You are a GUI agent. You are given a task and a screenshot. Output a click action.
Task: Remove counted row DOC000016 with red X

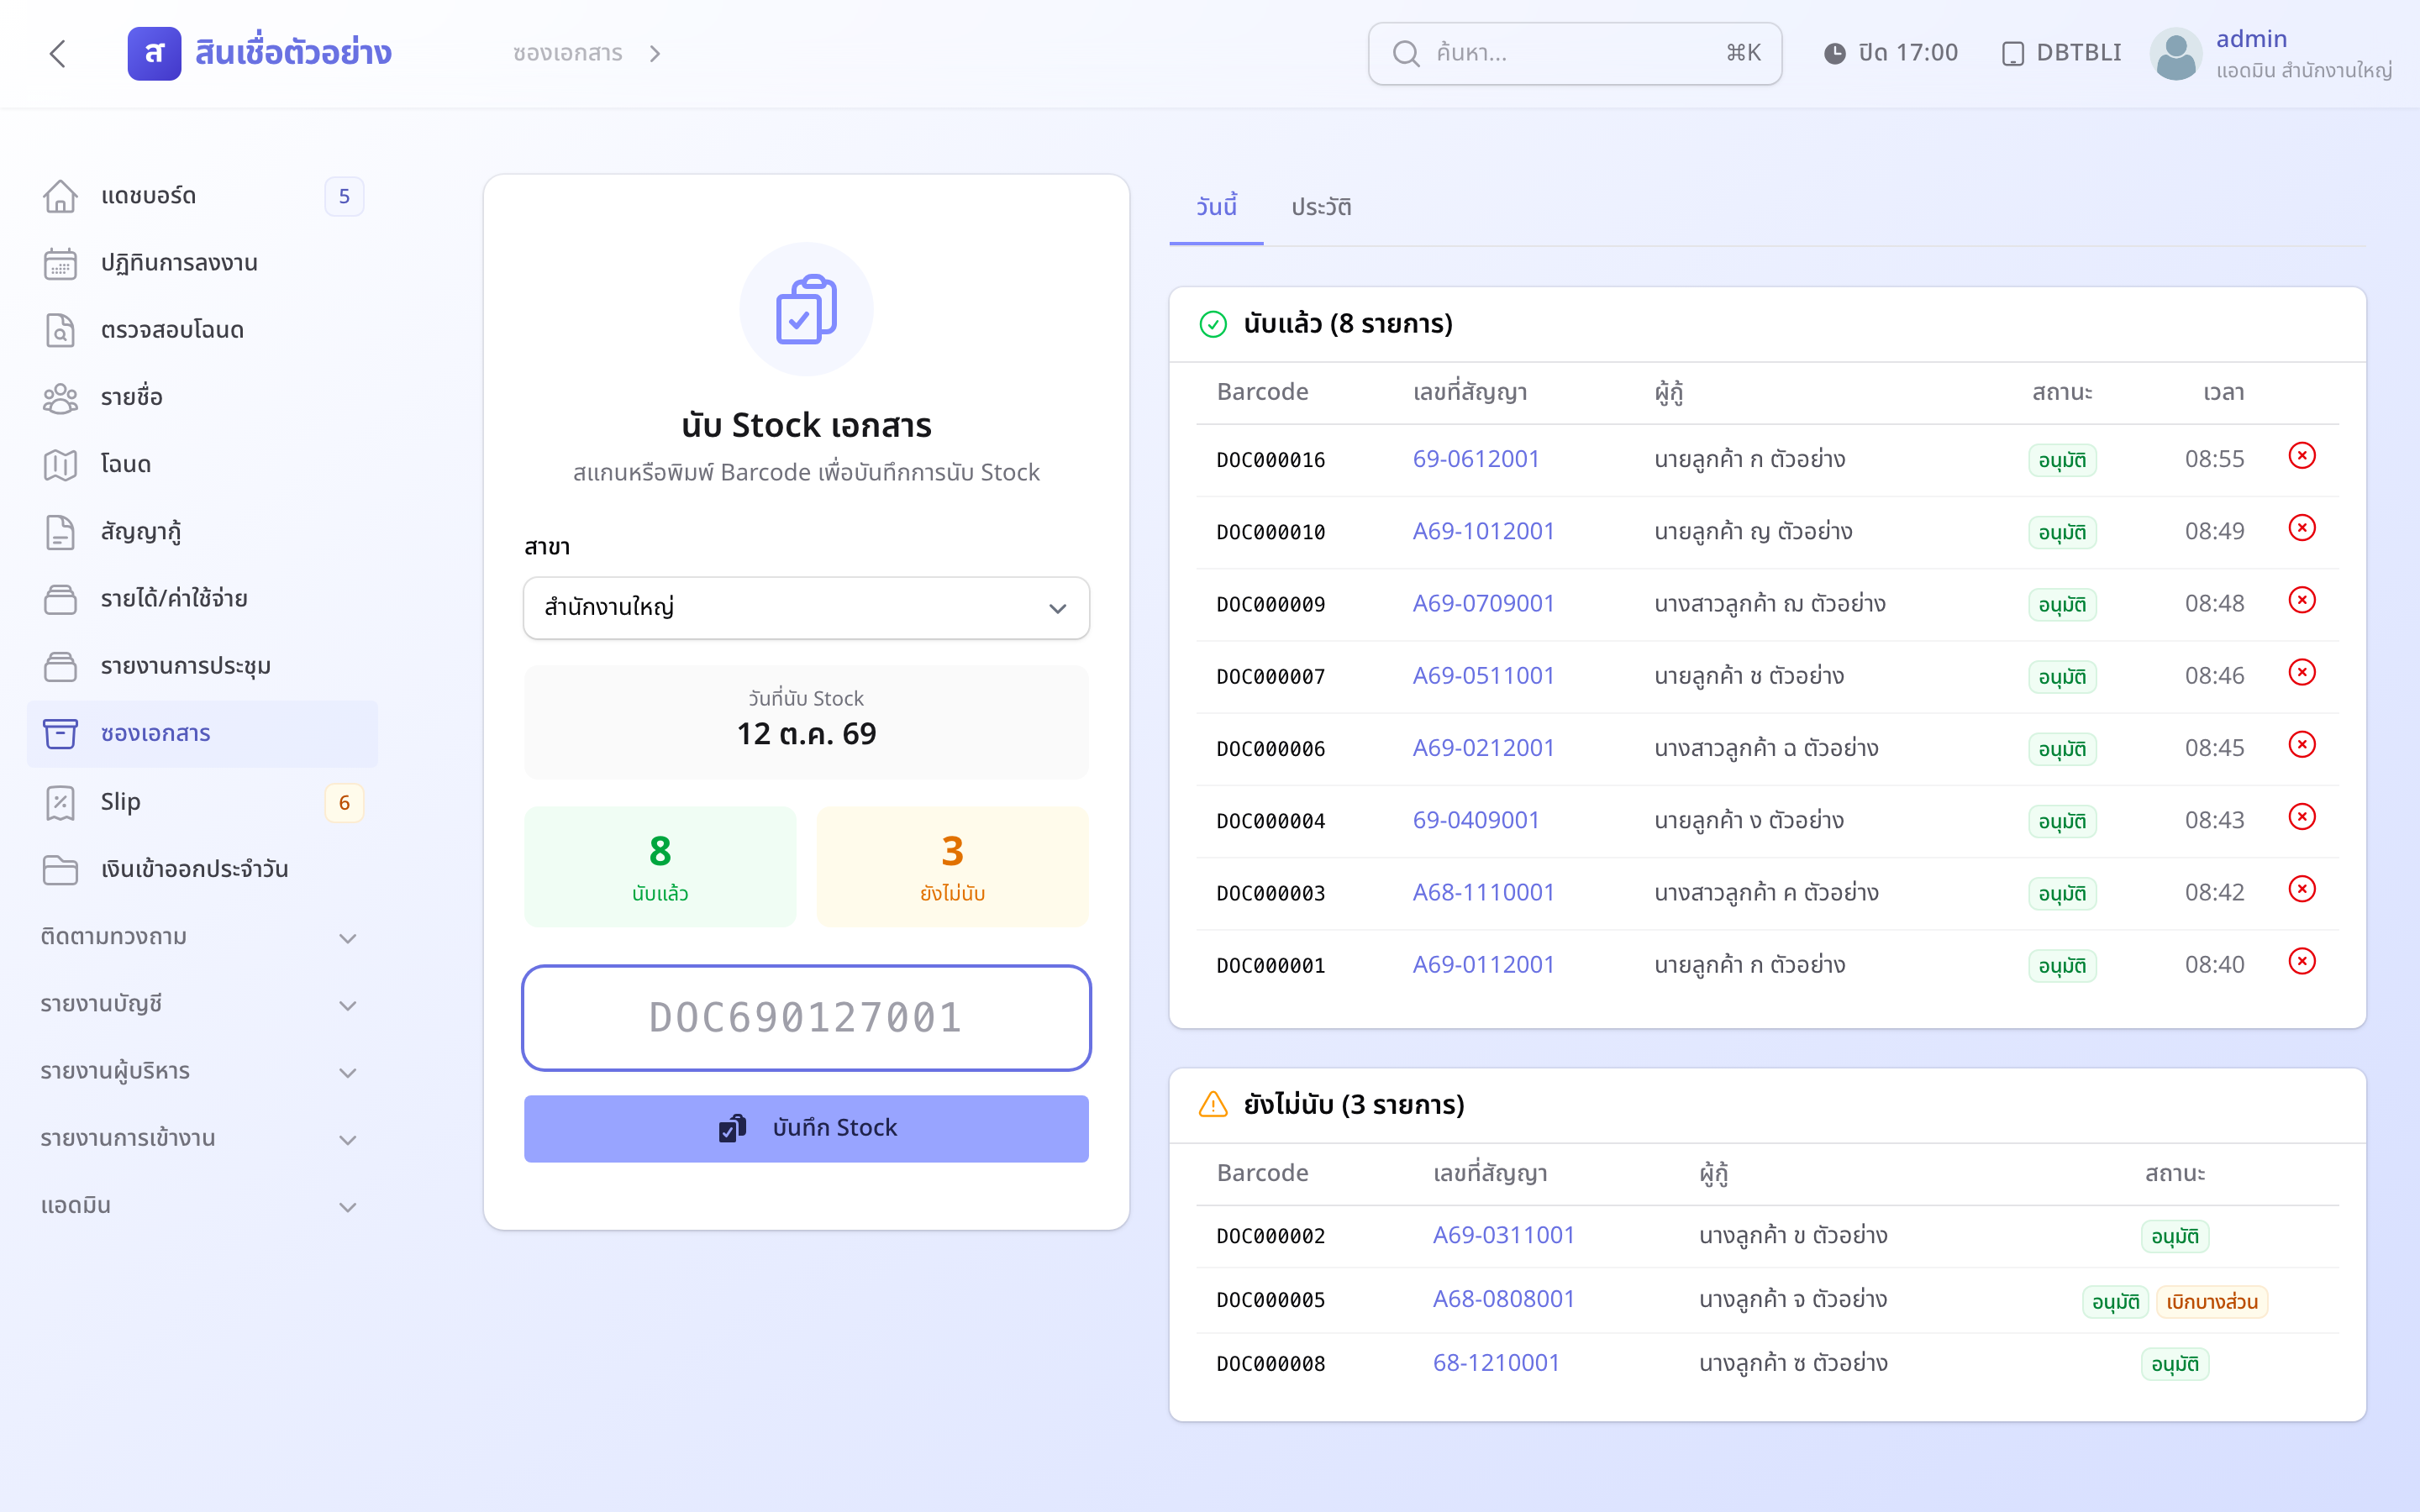[2302, 456]
